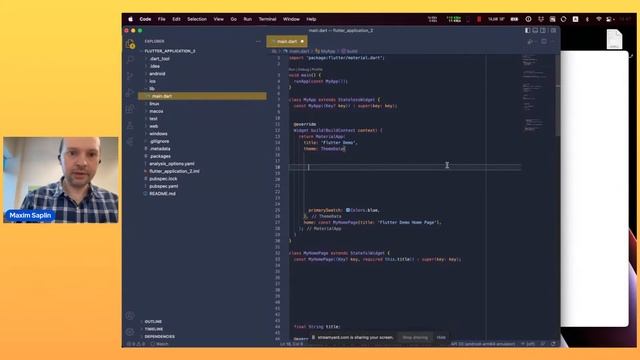The width and height of the screenshot is (640, 360).
Task: Open the Code application menu
Action: 145,19
